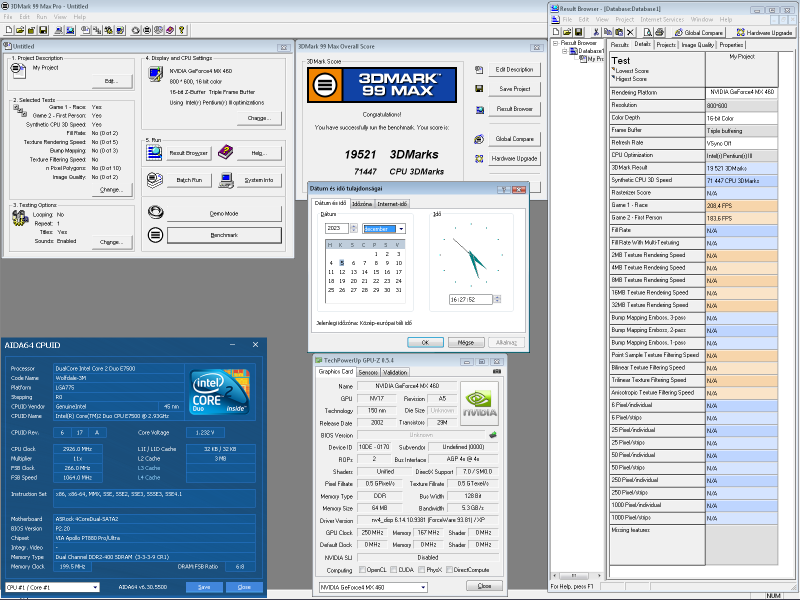Switch to Időzóna tab in date dialog
800x600 pixels.
(x=362, y=204)
